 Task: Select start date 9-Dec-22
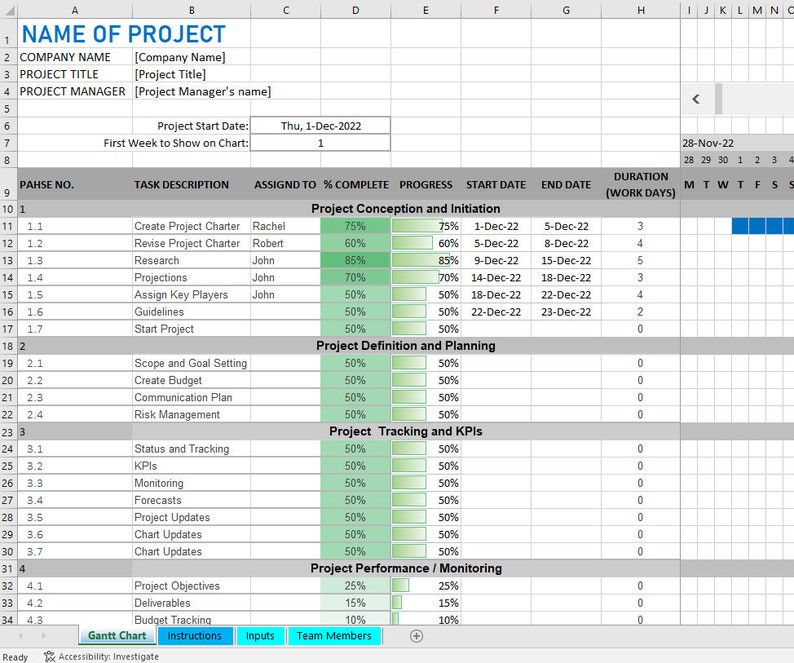click(x=496, y=260)
